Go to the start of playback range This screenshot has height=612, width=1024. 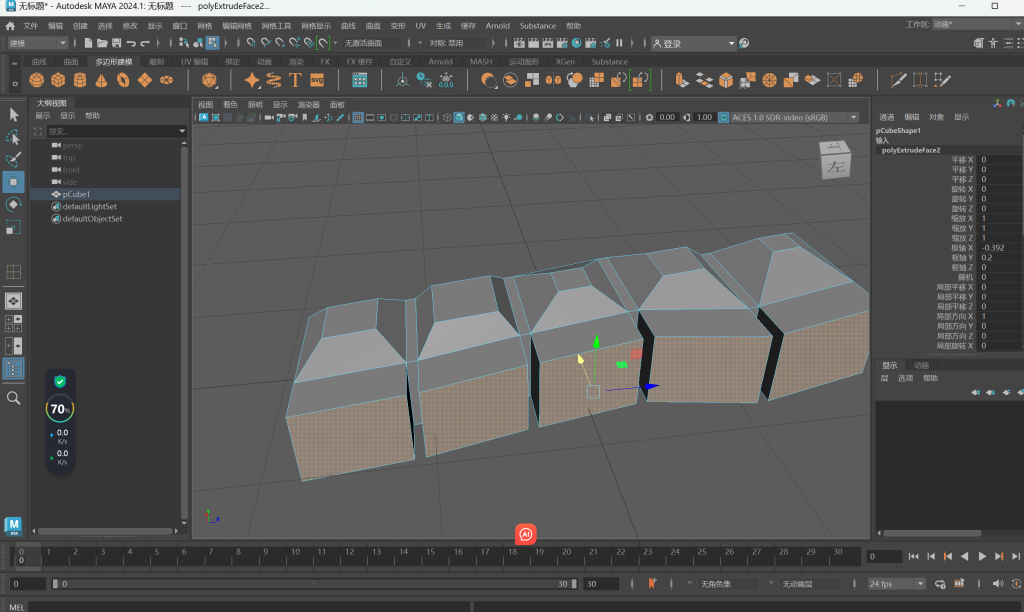click(x=914, y=556)
